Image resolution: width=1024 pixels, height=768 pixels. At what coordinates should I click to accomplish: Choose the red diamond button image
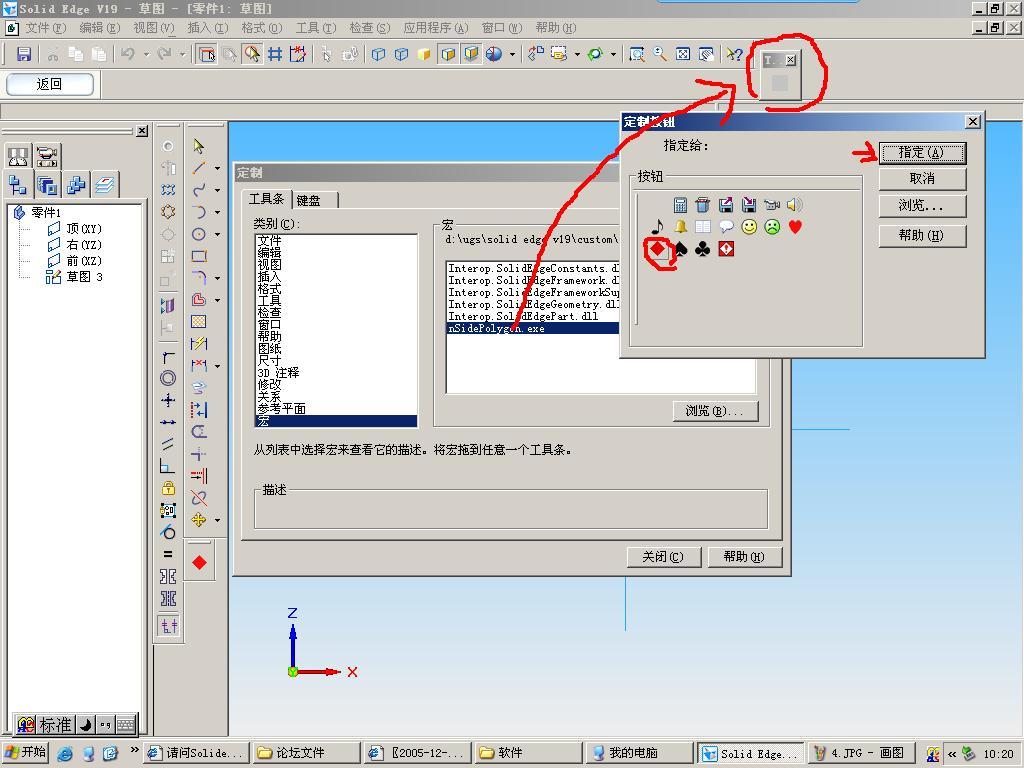point(657,249)
